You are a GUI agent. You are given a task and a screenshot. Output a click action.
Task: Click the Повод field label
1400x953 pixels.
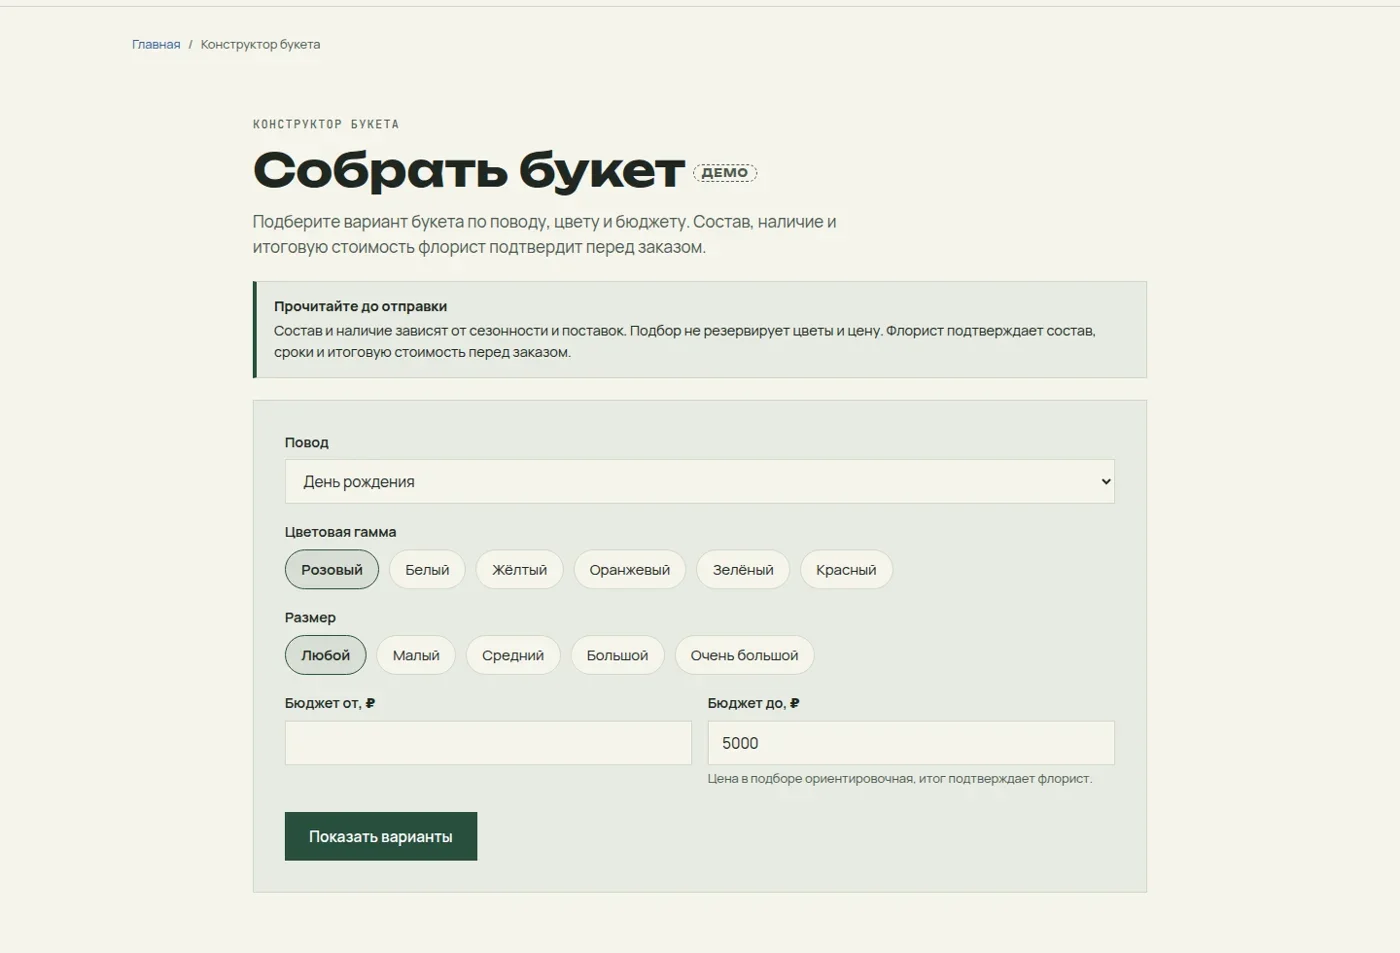tap(306, 442)
